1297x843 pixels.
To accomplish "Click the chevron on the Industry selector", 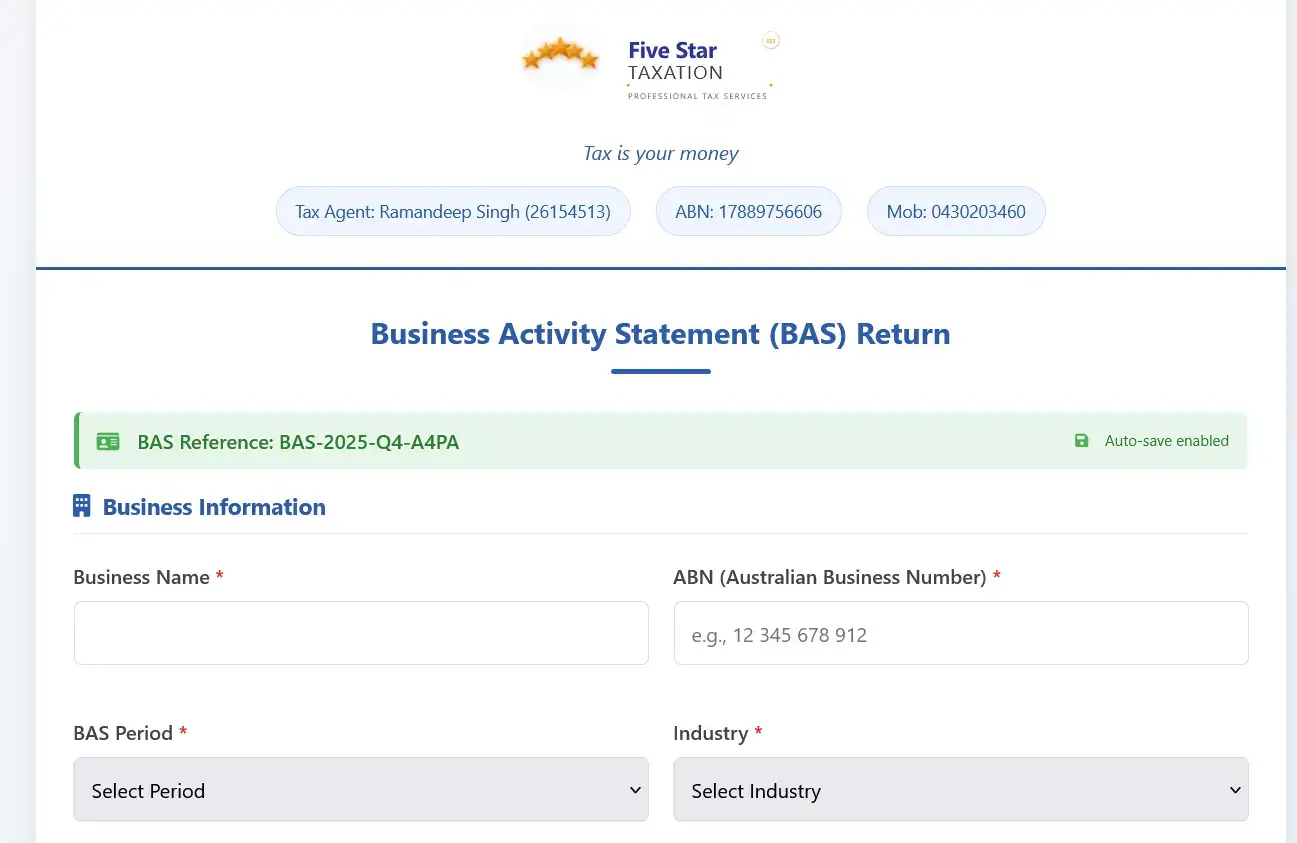I will (x=1234, y=789).
